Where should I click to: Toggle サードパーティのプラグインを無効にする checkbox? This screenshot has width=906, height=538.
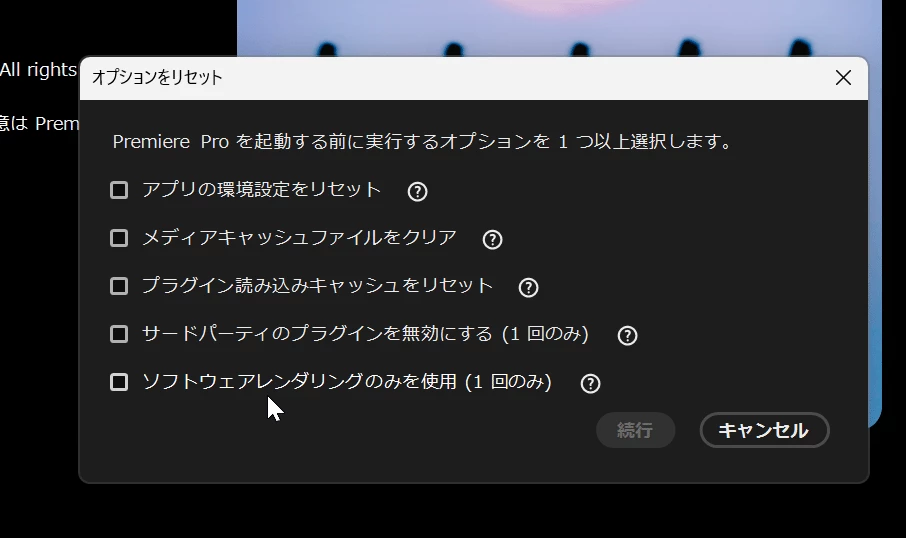tap(119, 334)
